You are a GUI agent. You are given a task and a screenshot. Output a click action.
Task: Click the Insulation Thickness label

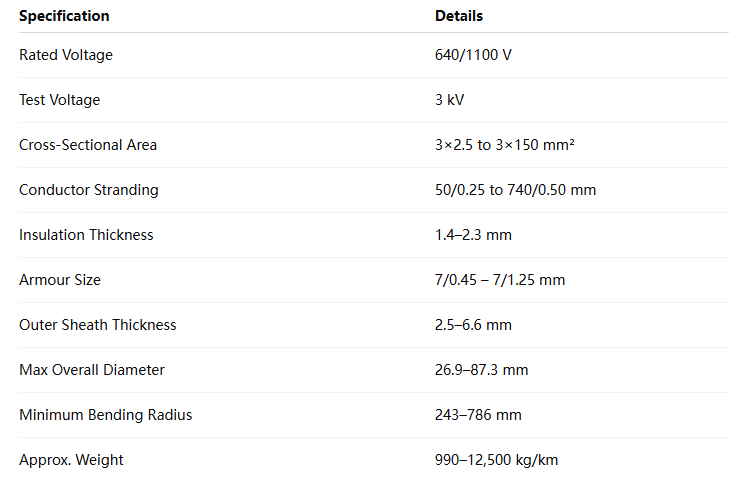(86, 235)
